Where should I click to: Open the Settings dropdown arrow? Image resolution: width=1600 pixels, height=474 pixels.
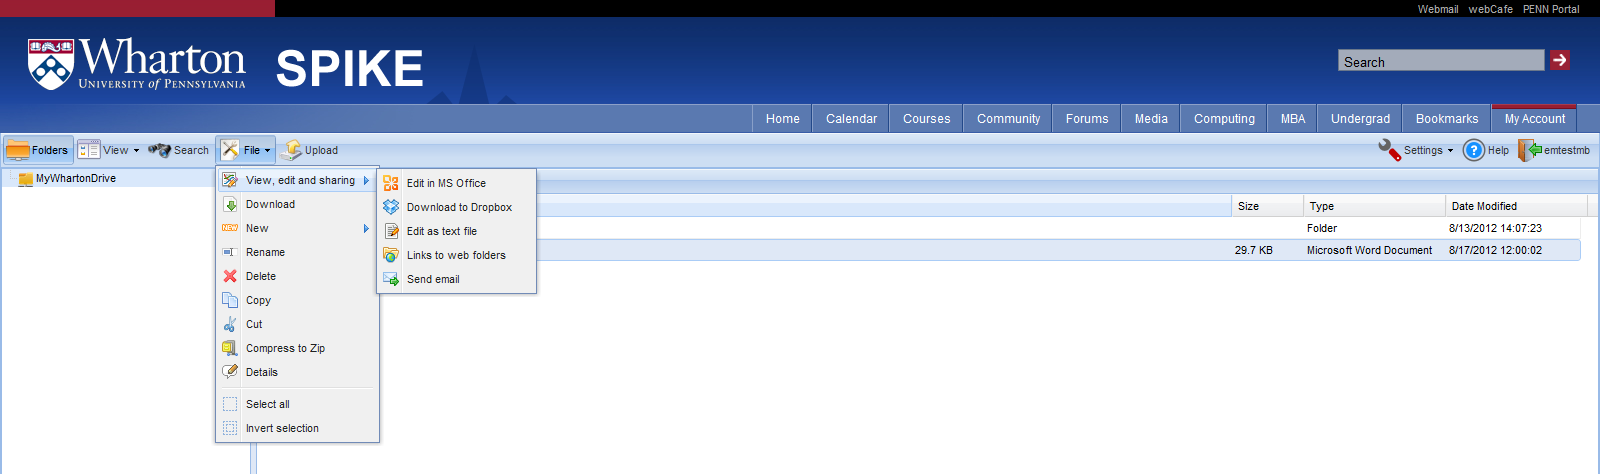pos(1450,151)
